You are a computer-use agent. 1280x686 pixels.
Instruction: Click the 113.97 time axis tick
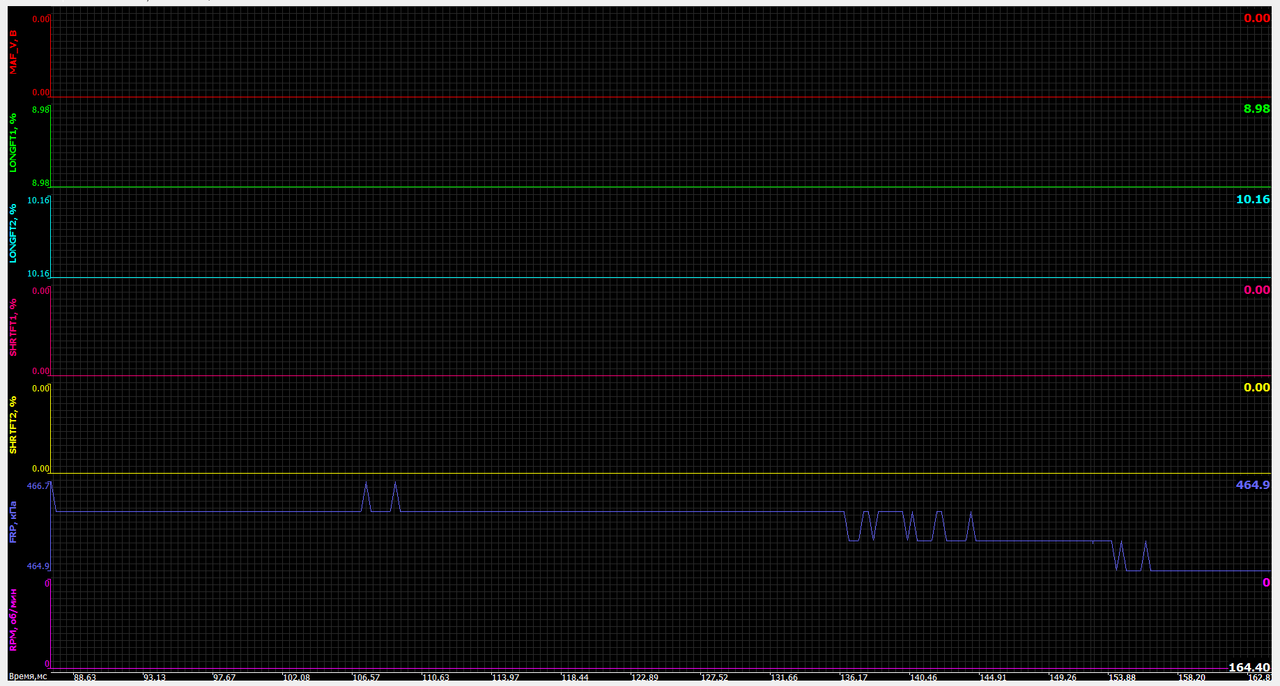(x=506, y=677)
